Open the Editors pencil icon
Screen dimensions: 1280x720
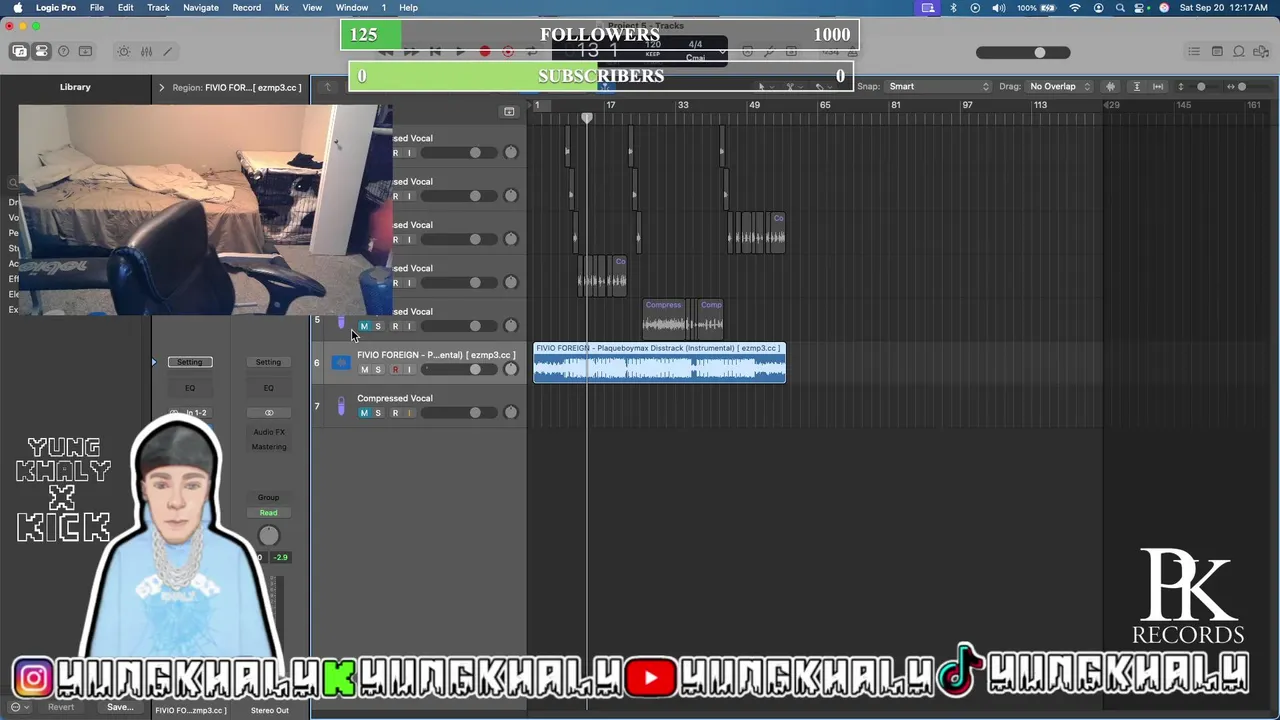tap(168, 51)
